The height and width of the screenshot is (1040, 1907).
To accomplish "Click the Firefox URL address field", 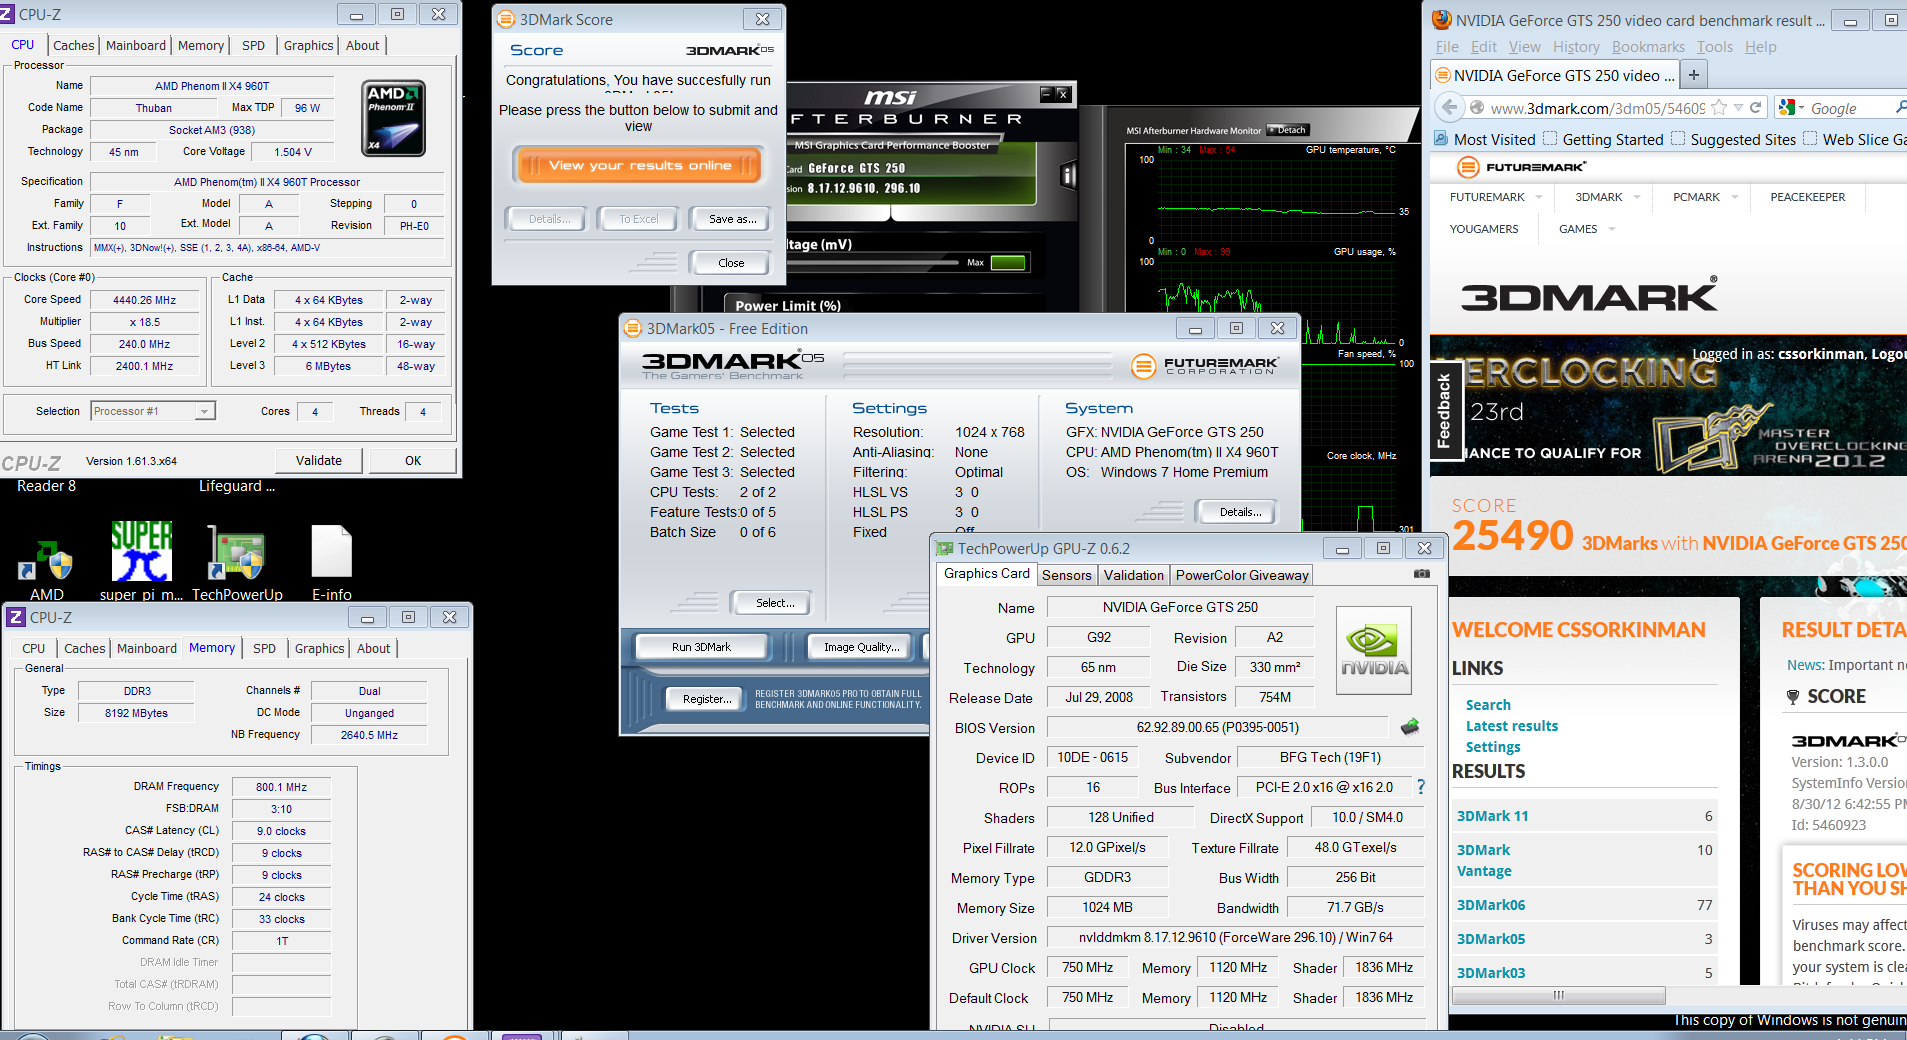I will tap(1596, 108).
